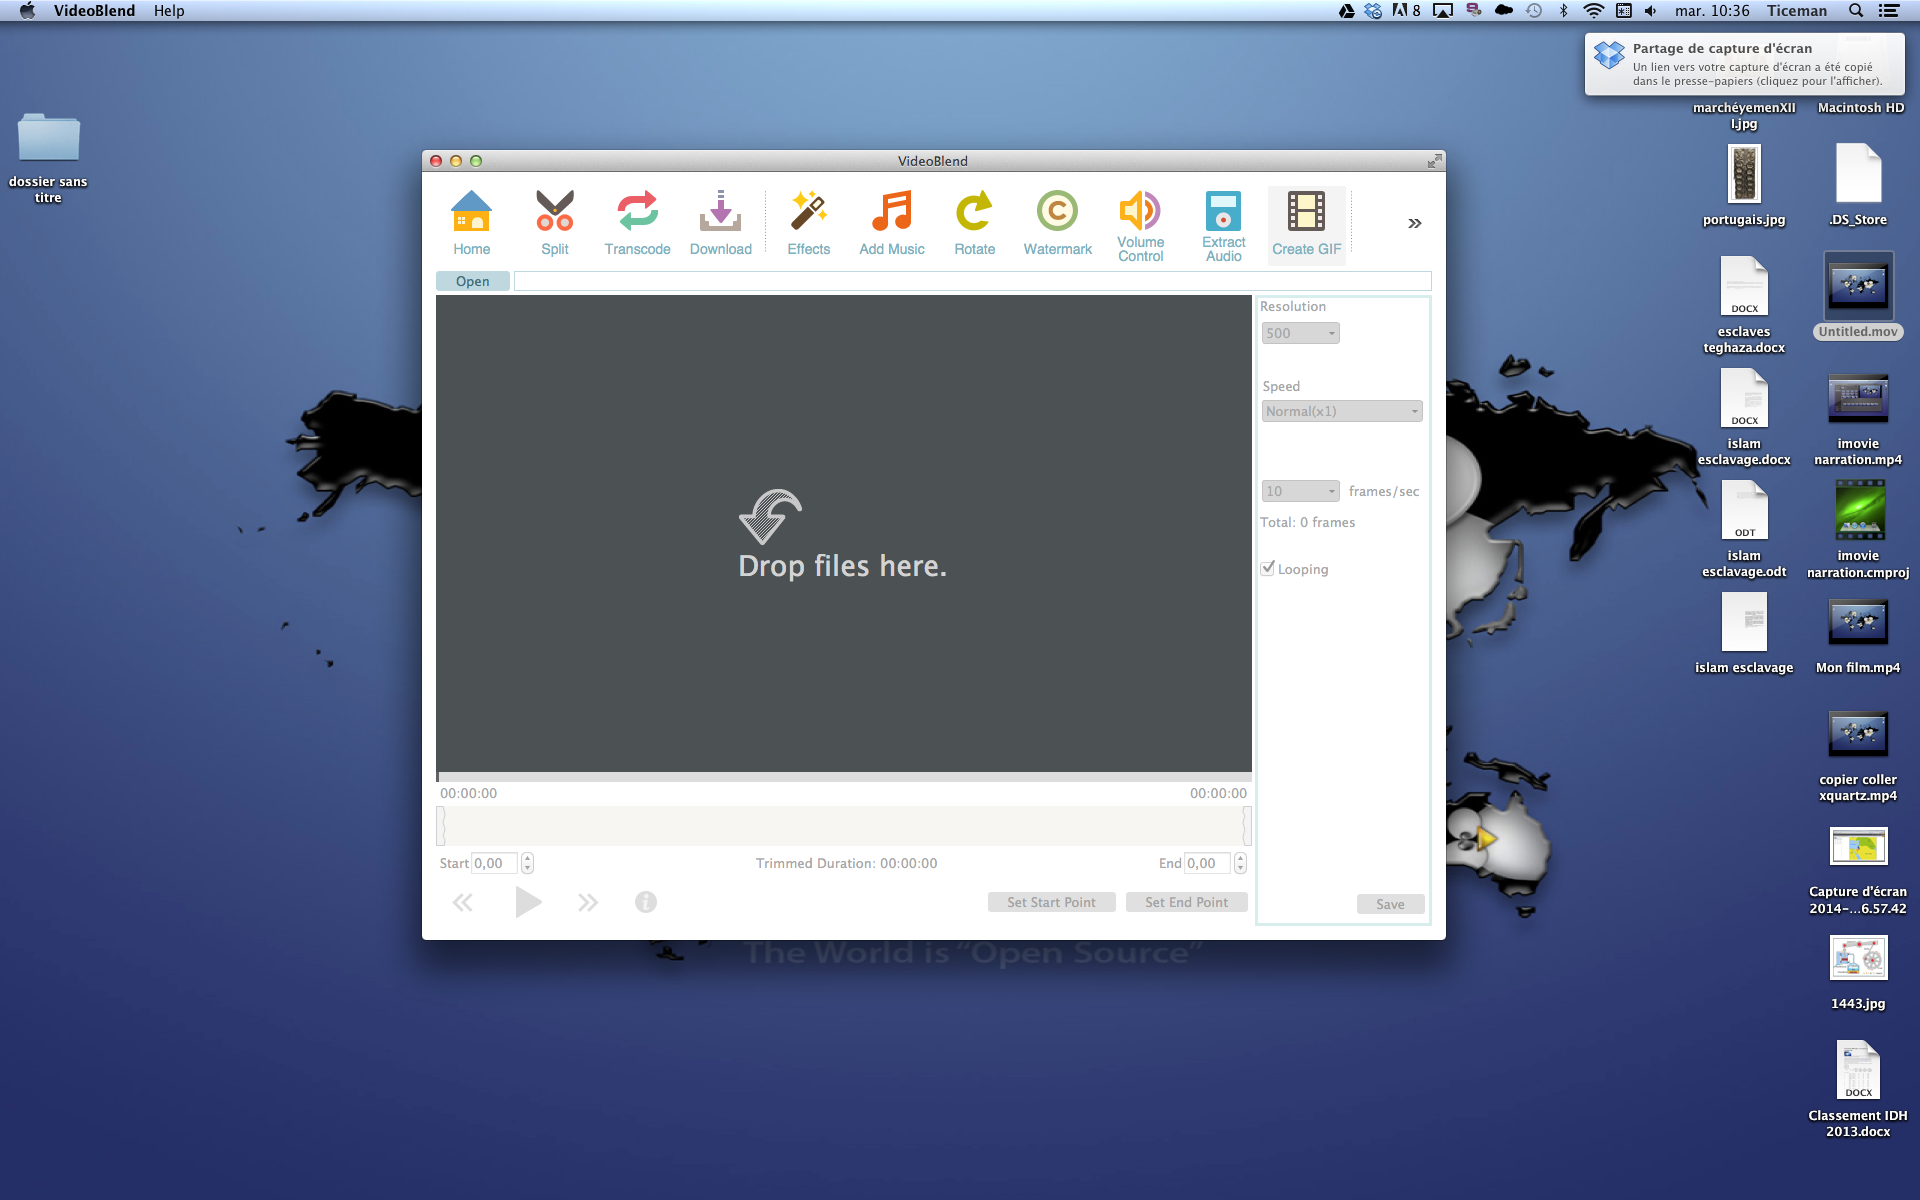The image size is (1920, 1200).
Task: Select the Create GIF tool
Action: [x=1306, y=224]
